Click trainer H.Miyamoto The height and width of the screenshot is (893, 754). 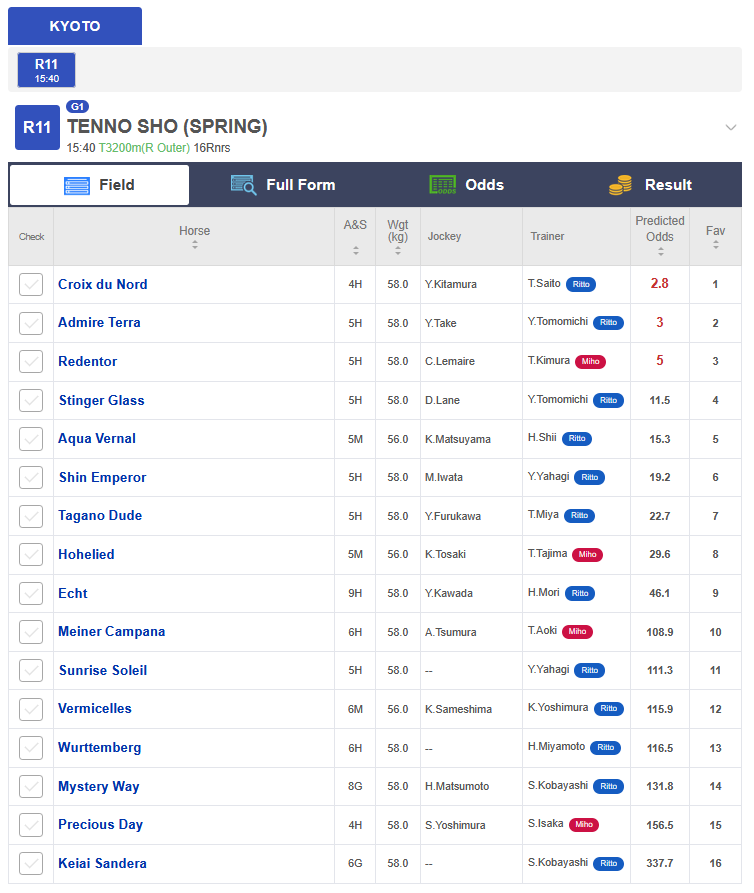pyautogui.click(x=556, y=746)
